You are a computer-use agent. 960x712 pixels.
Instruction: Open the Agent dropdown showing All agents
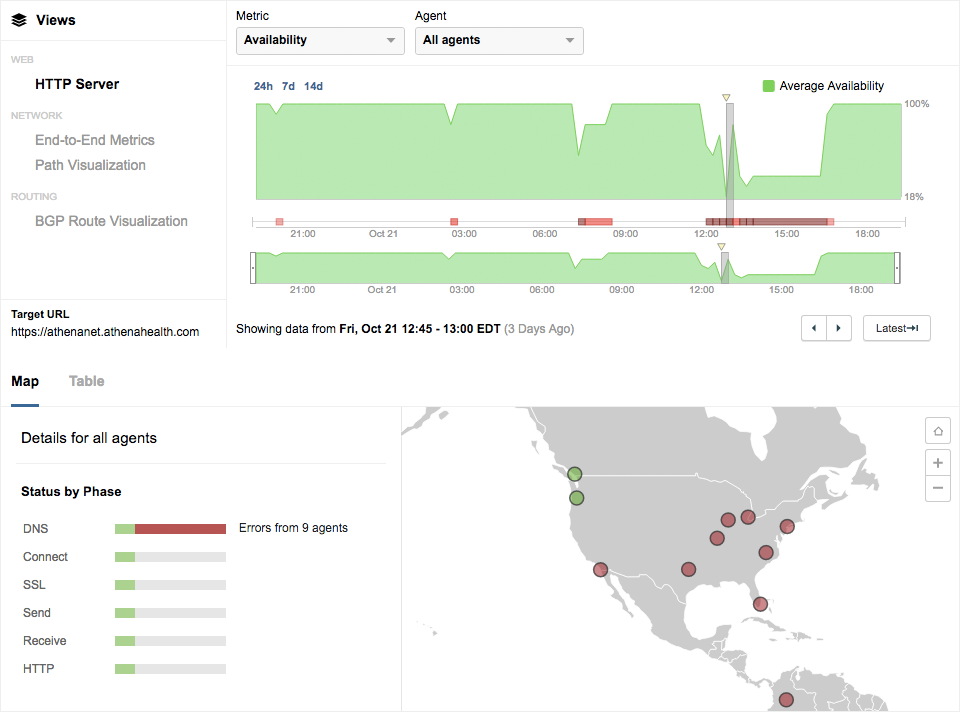(499, 40)
